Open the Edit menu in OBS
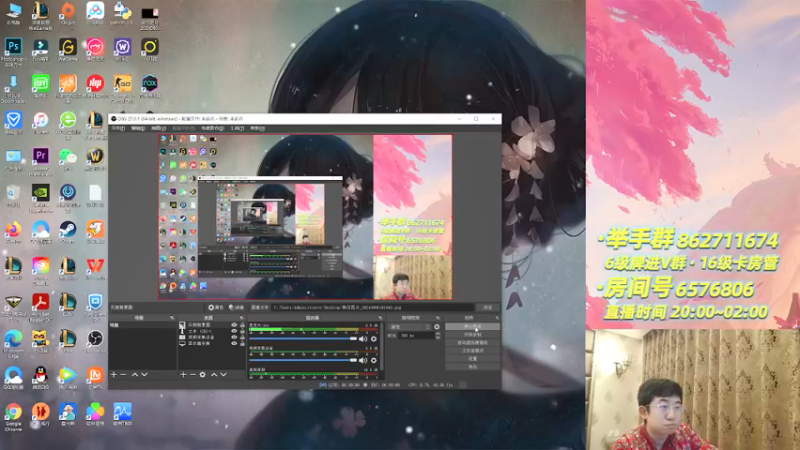Screen dimensions: 800x450 point(138,128)
